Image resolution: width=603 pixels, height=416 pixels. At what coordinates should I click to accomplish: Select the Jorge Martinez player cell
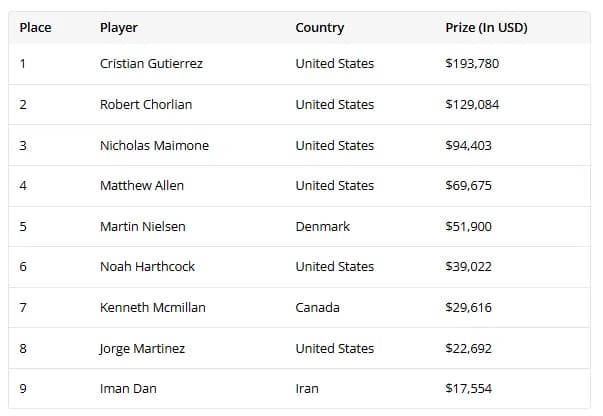[x=142, y=349]
